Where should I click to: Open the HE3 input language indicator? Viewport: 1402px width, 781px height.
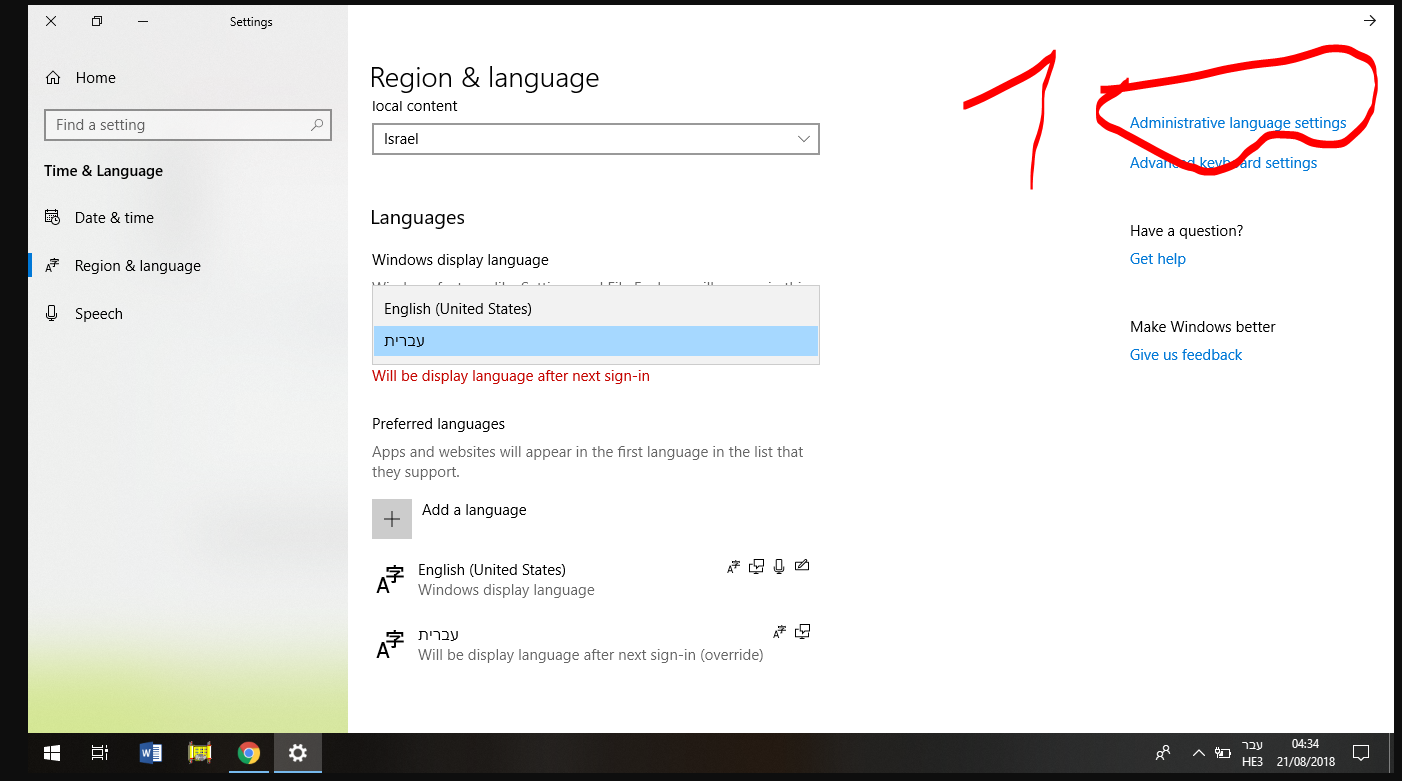pos(1252,753)
